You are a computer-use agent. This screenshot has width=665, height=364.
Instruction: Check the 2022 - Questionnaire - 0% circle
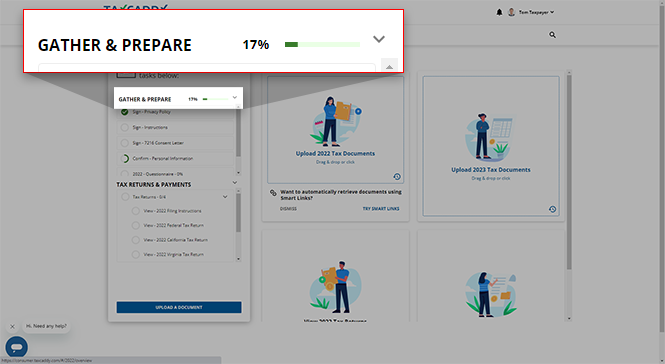click(x=125, y=174)
